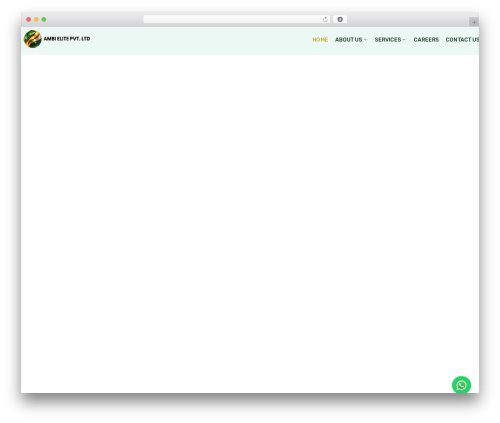This screenshot has height=423, width=500.
Task: Click the Ambi Elite round logo
Action: tap(33, 39)
